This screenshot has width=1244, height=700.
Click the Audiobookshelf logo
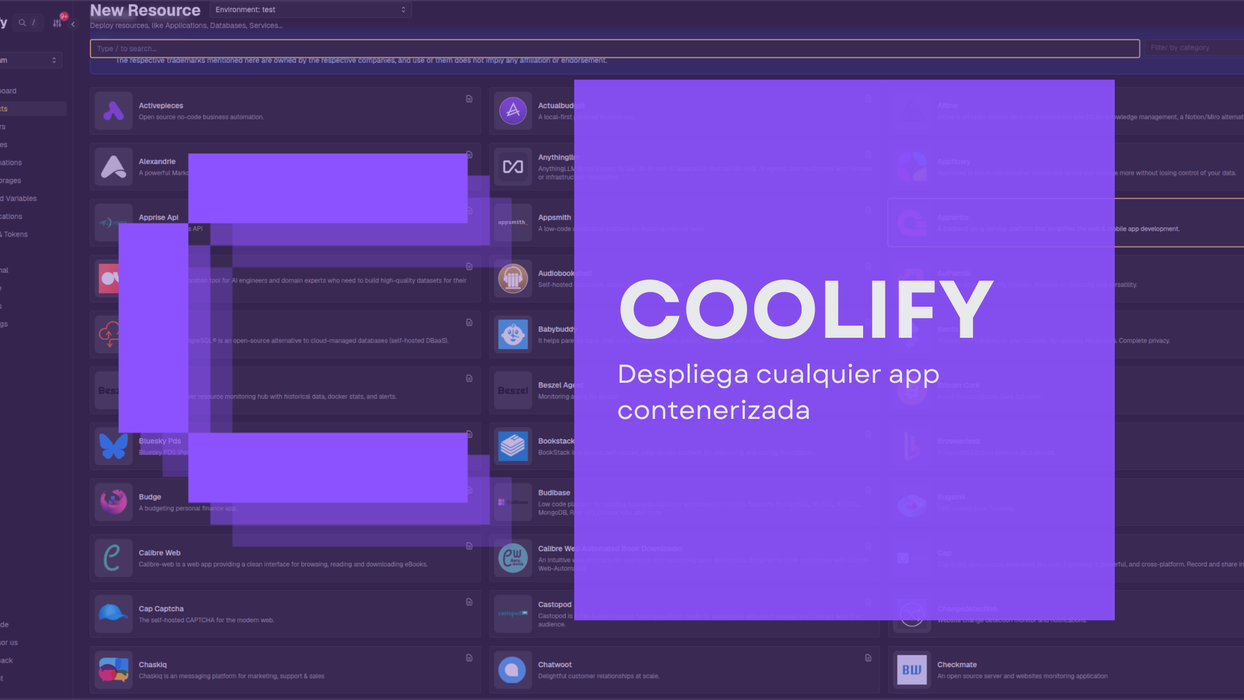pyautogui.click(x=513, y=279)
